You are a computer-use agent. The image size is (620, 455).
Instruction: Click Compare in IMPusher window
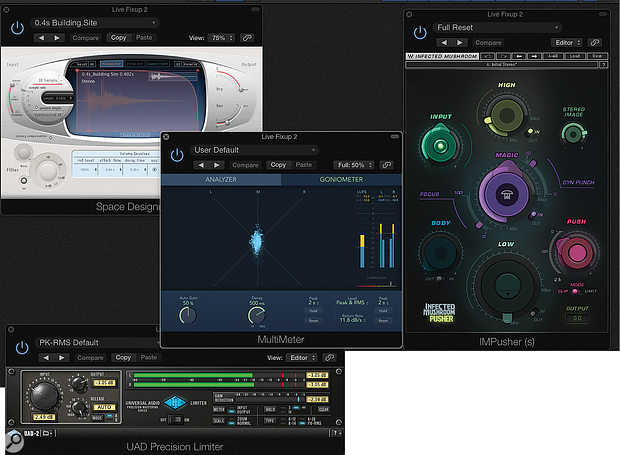click(488, 43)
